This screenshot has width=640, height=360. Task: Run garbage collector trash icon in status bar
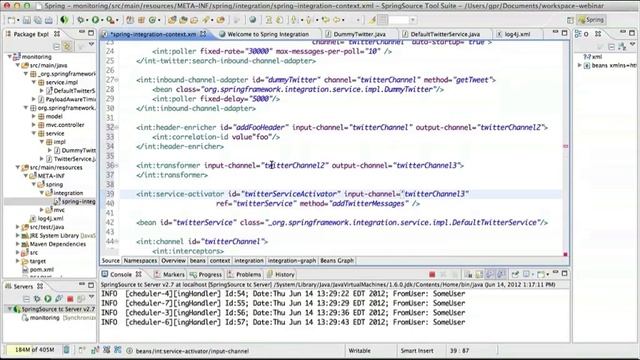click(x=67, y=350)
